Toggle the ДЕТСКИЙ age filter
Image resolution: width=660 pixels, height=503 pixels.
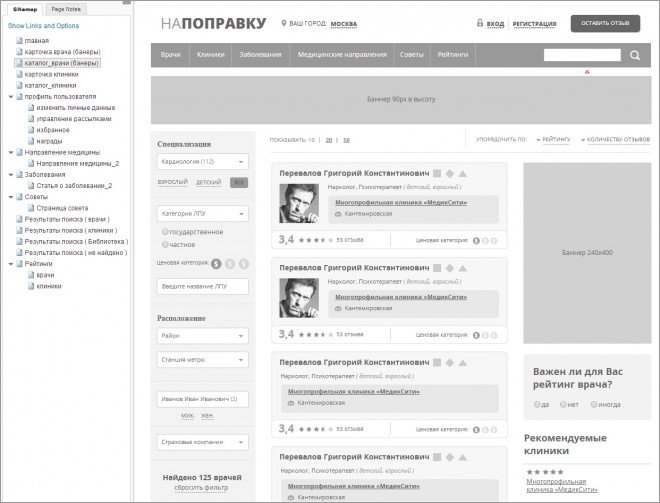click(x=208, y=182)
